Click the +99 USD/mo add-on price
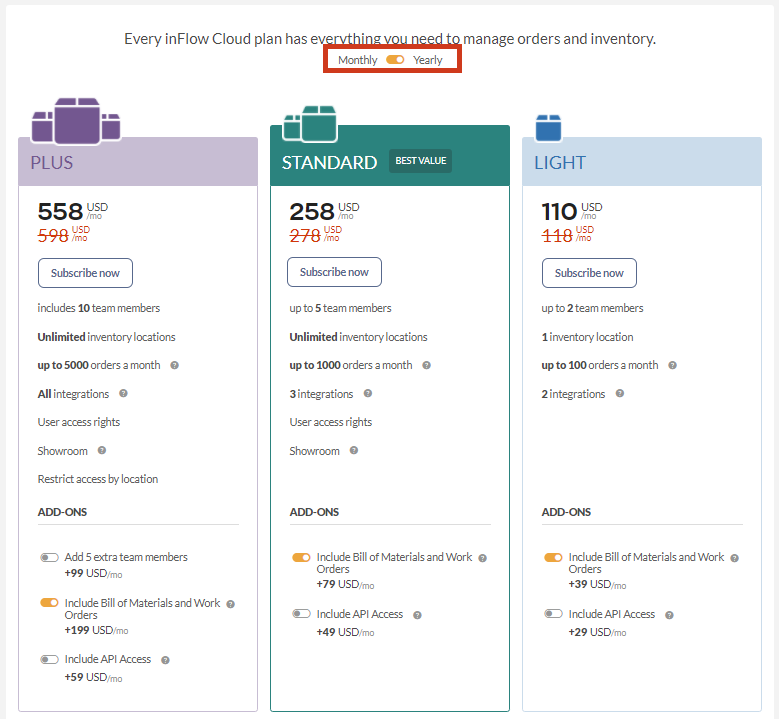The width and height of the screenshot is (779, 719). pos(93,573)
